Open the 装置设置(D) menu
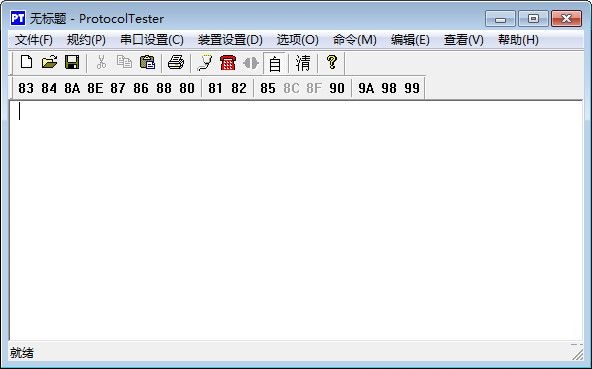 point(230,40)
